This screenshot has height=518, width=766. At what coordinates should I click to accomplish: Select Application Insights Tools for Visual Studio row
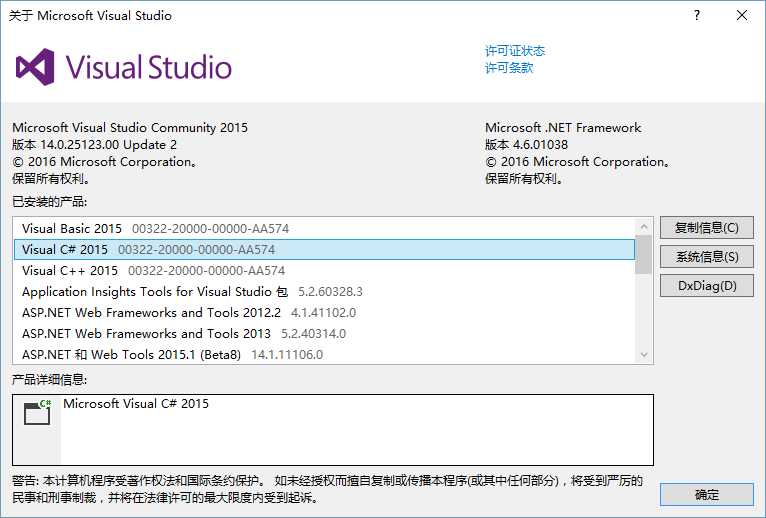coord(324,292)
